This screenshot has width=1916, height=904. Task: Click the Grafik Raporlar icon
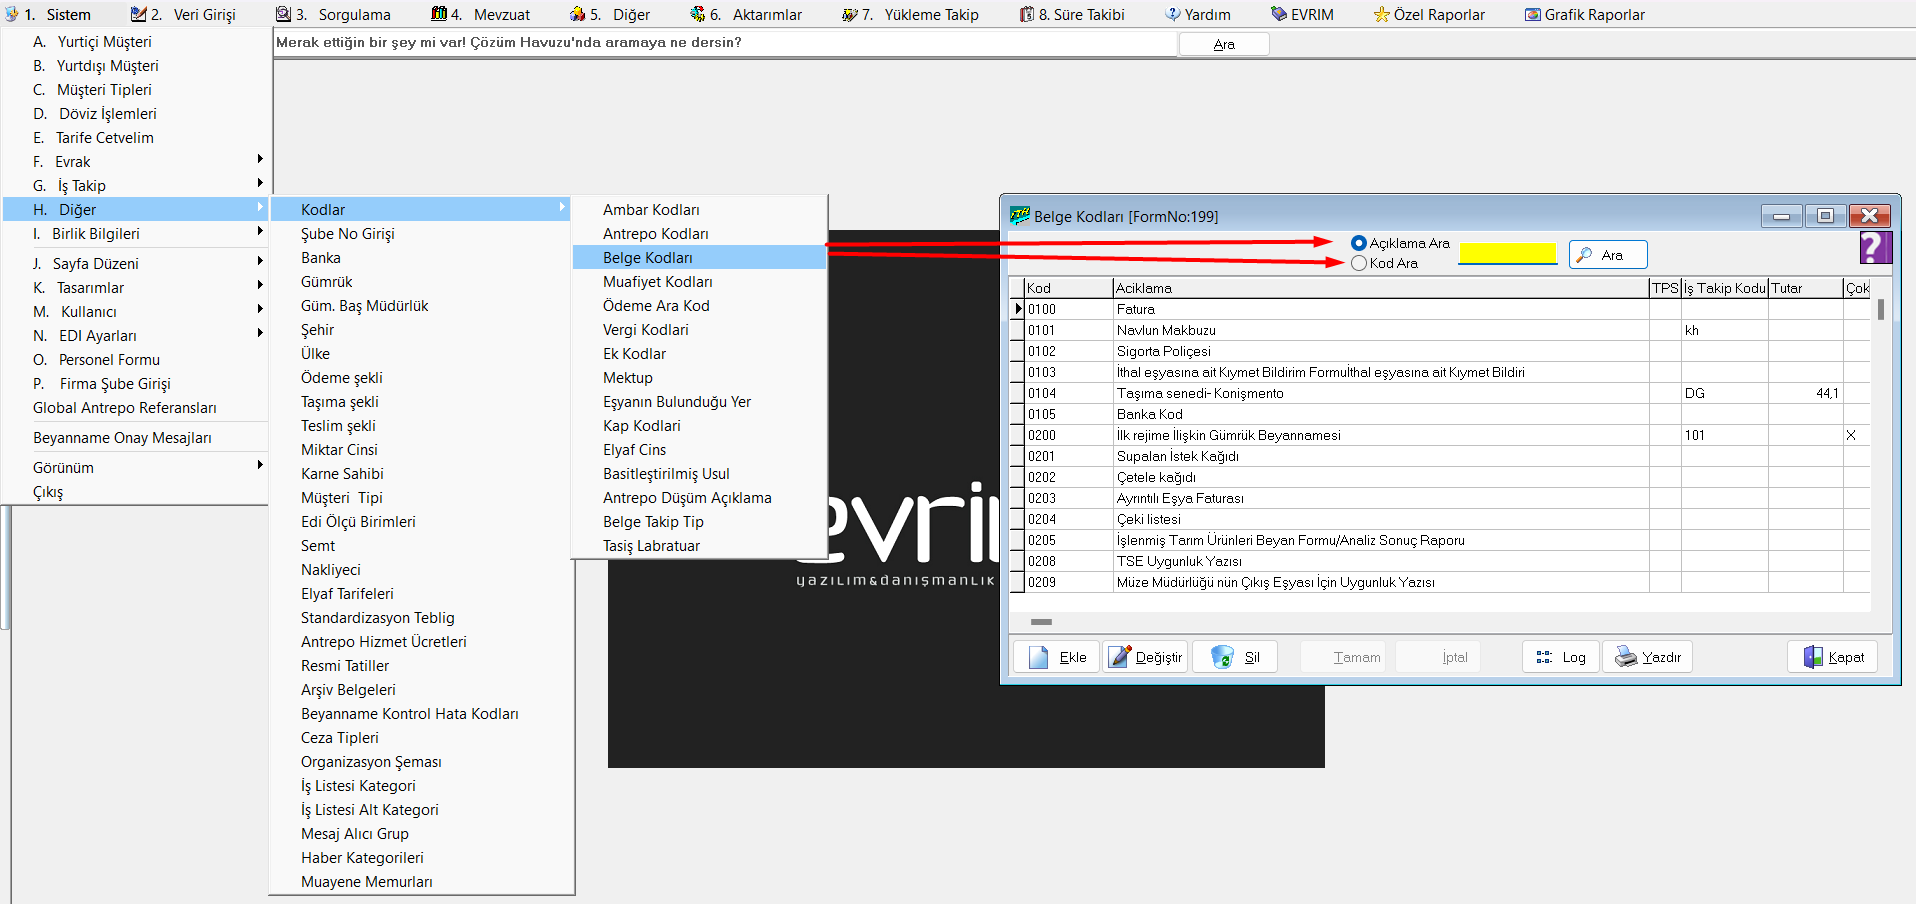click(1533, 14)
